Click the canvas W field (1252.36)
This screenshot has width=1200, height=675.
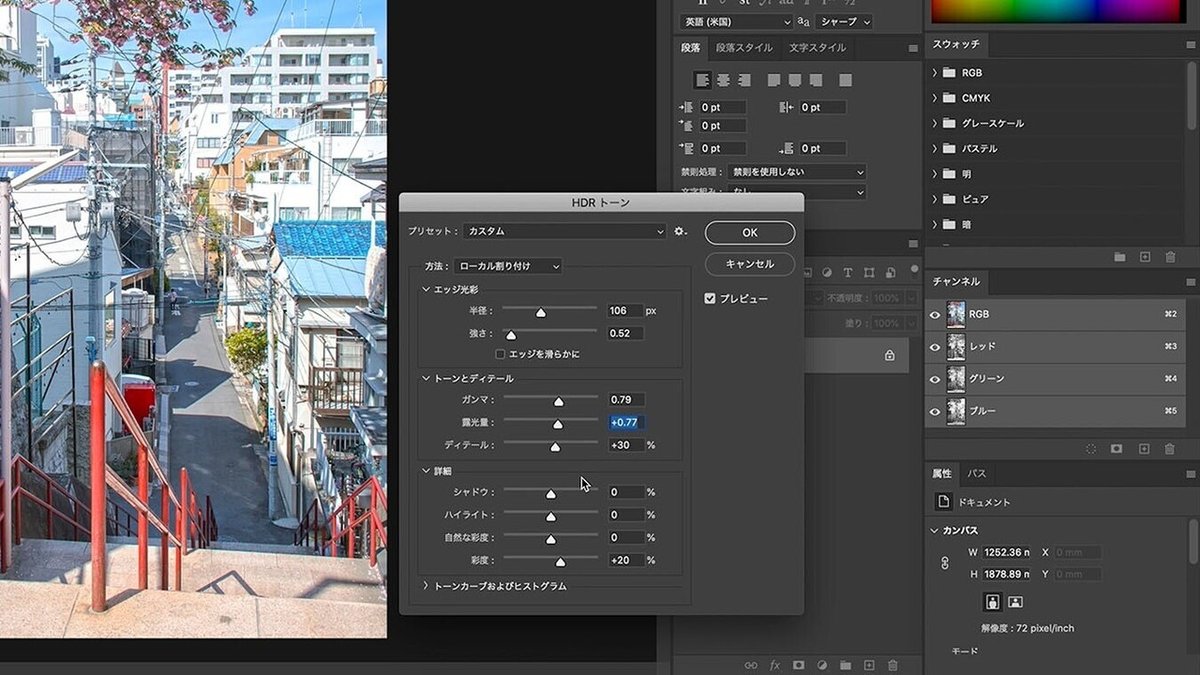1006,552
